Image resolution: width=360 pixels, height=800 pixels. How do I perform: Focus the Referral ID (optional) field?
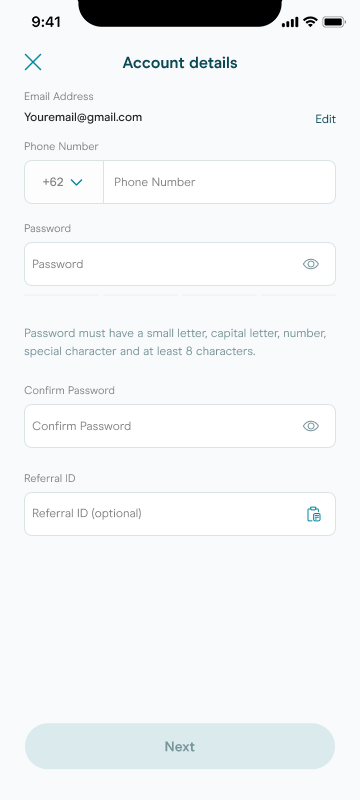180,514
